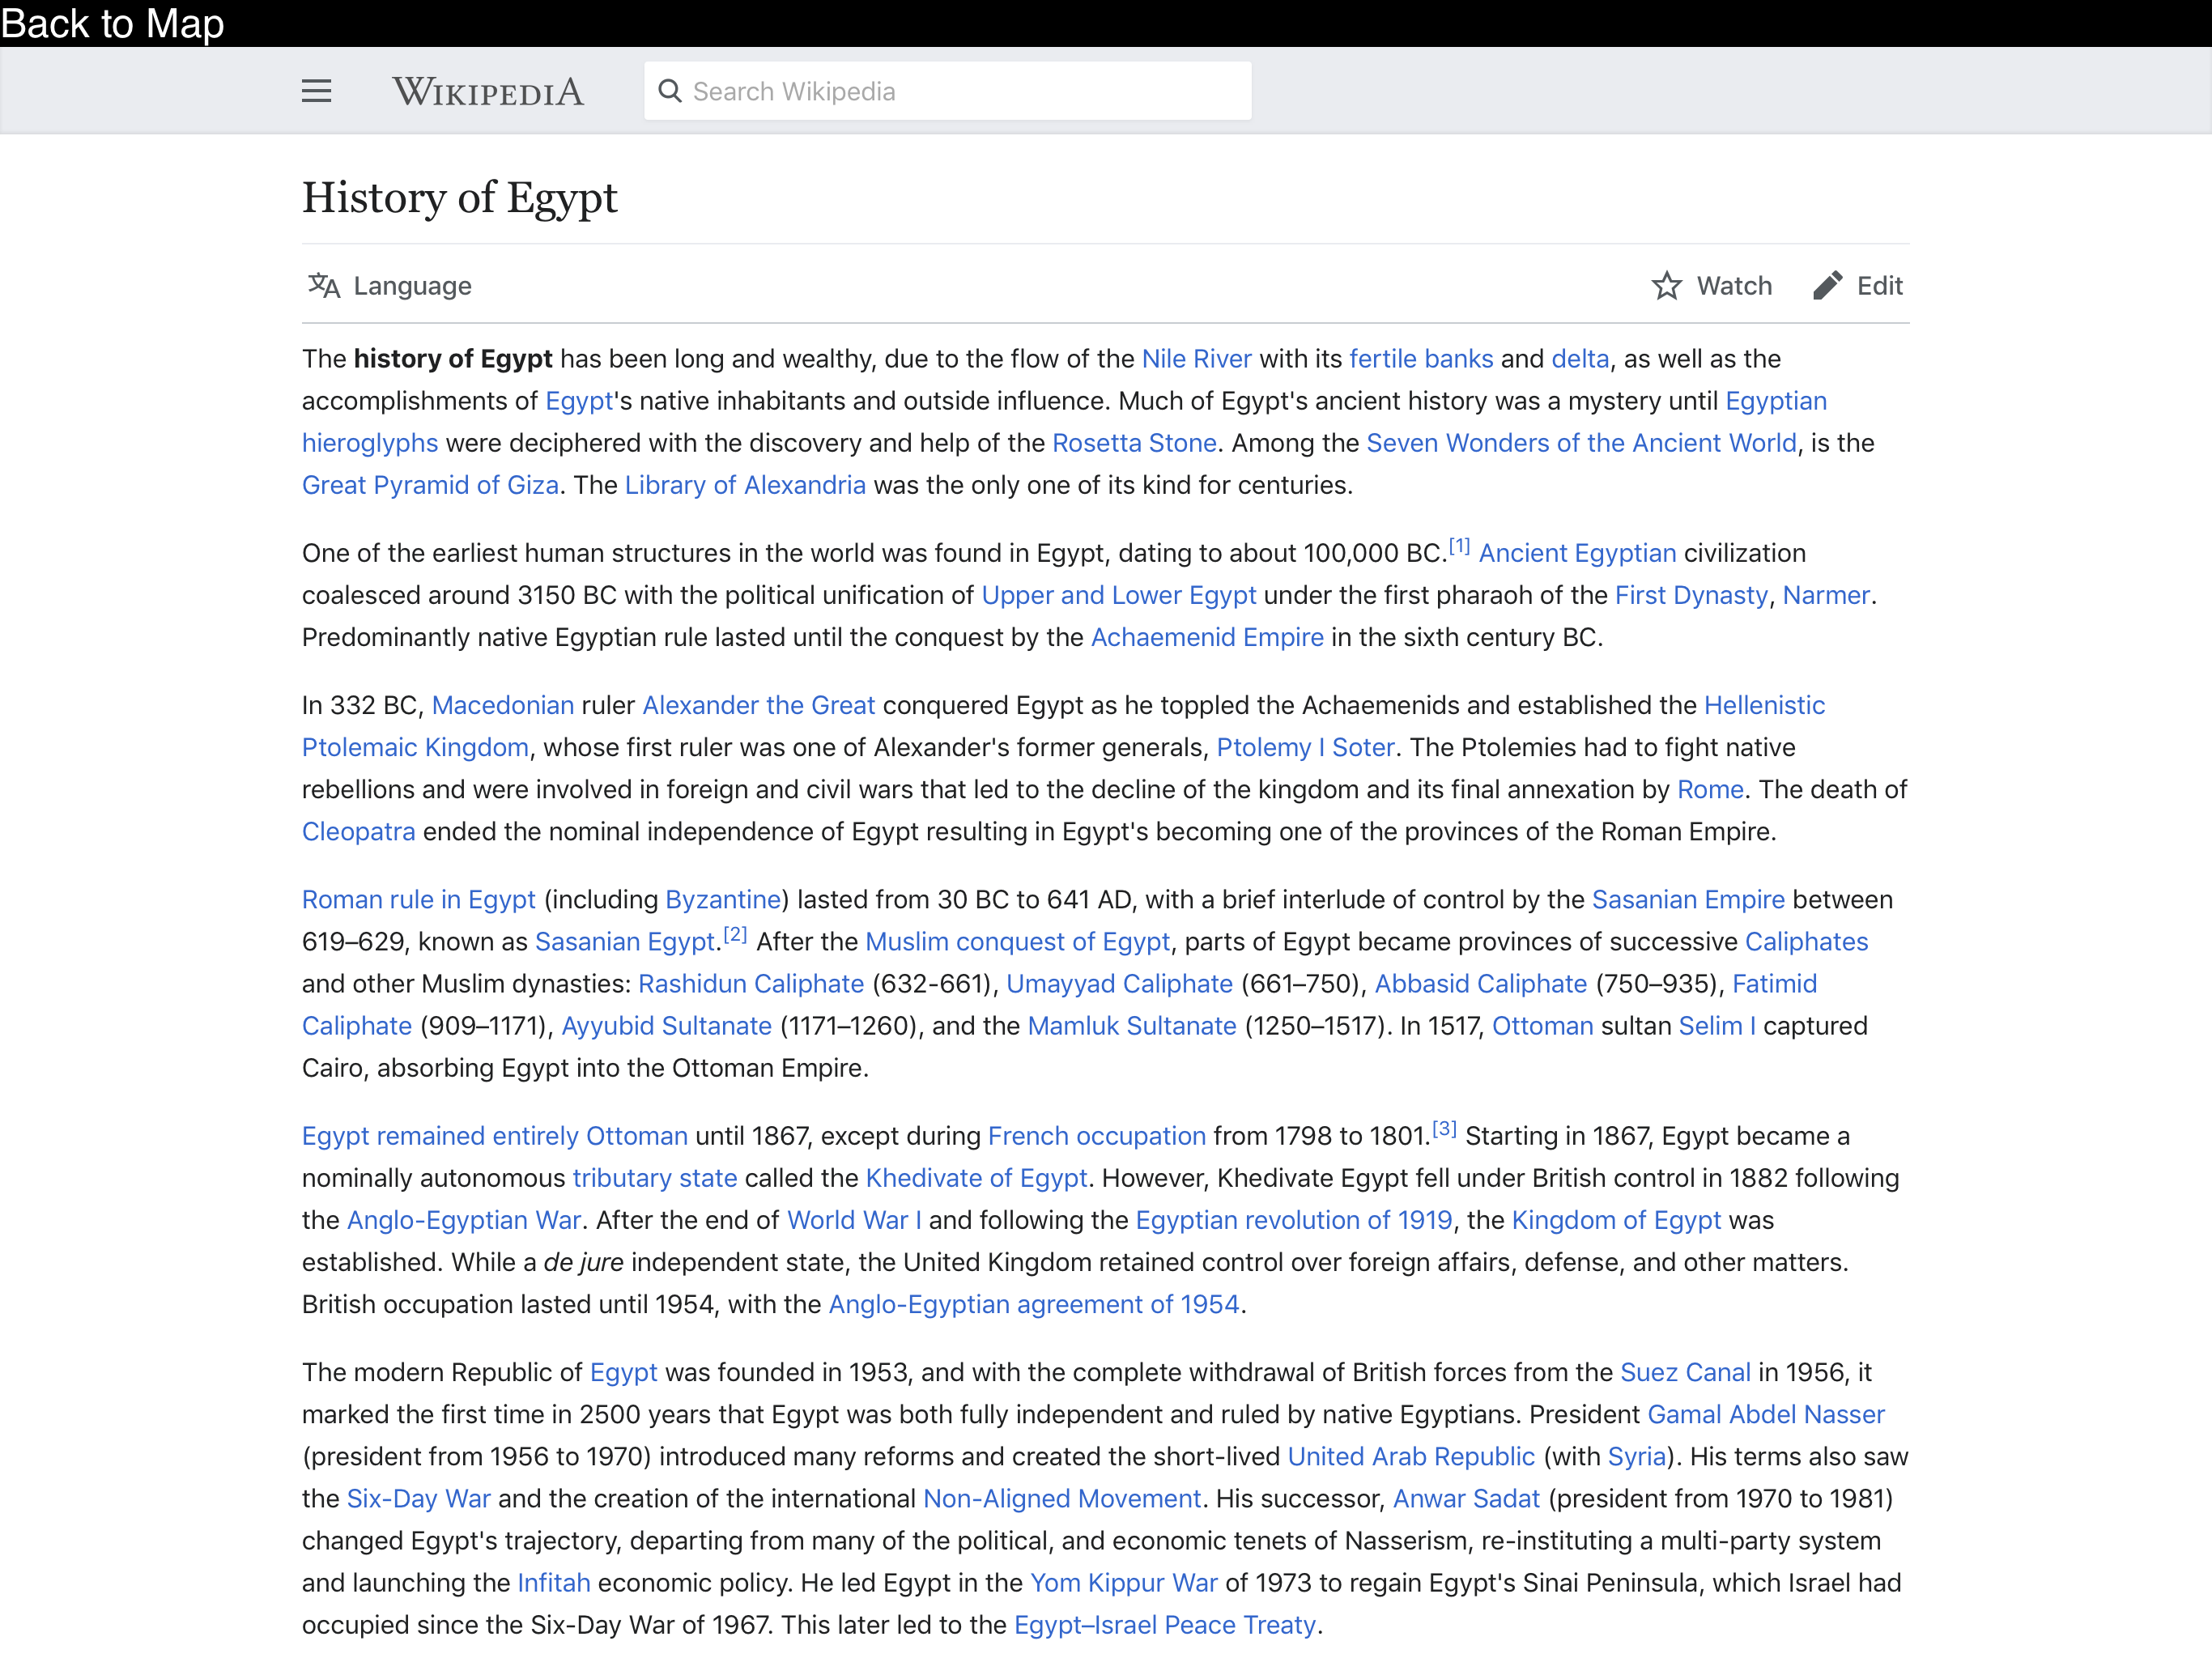The height and width of the screenshot is (1658, 2212).
Task: Open the Sasanian Empire link
Action: click(x=1688, y=899)
